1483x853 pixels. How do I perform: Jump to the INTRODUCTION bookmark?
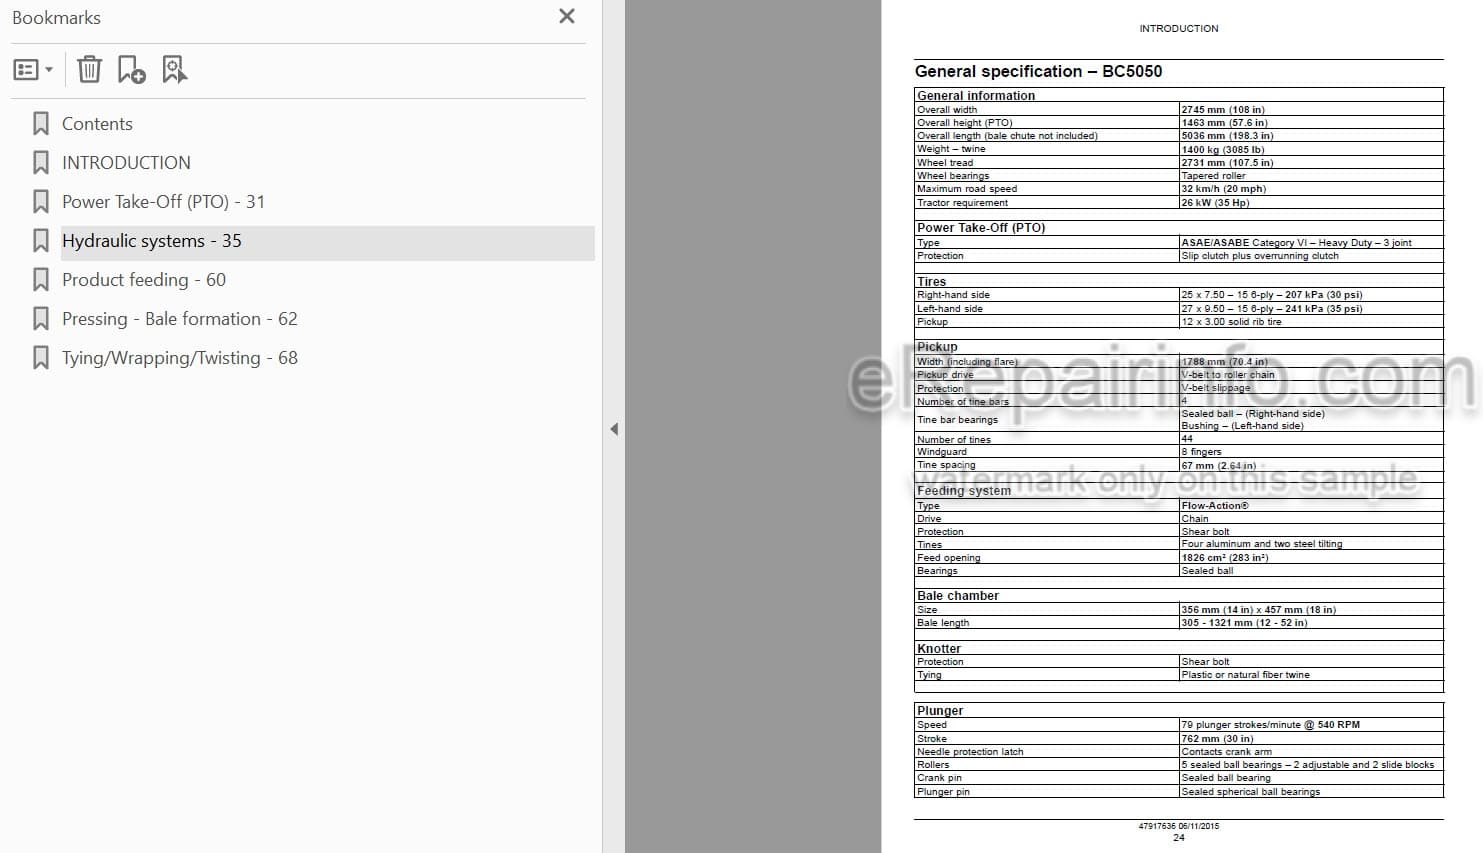[x=126, y=163]
